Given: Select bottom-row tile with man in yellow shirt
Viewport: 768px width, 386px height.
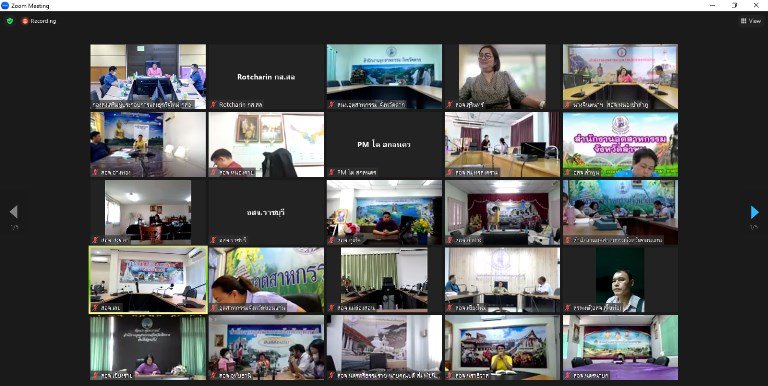Looking at the screenshot, I should coord(503,347).
